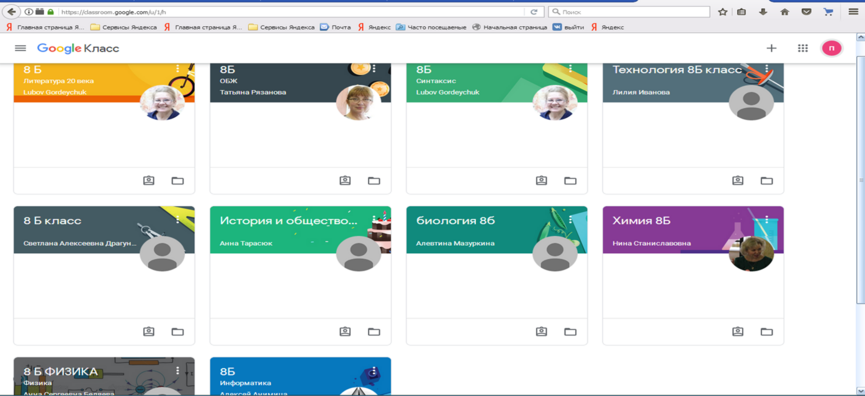Open Drive folder on ОБЖ card
Viewport: 865px width, 396px height.
pyautogui.click(x=374, y=180)
